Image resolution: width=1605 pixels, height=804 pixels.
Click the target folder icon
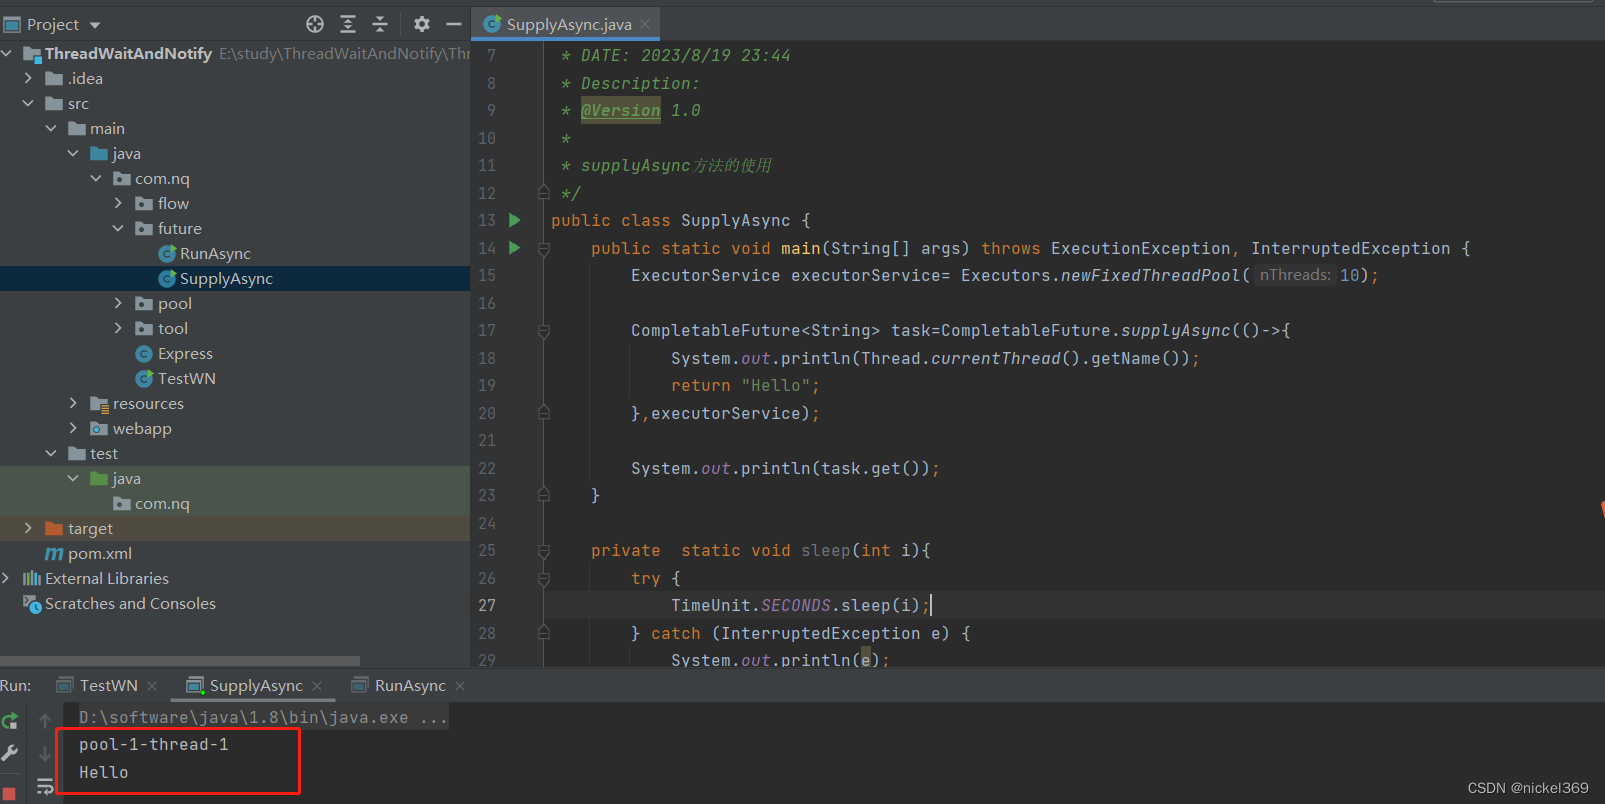(x=54, y=528)
